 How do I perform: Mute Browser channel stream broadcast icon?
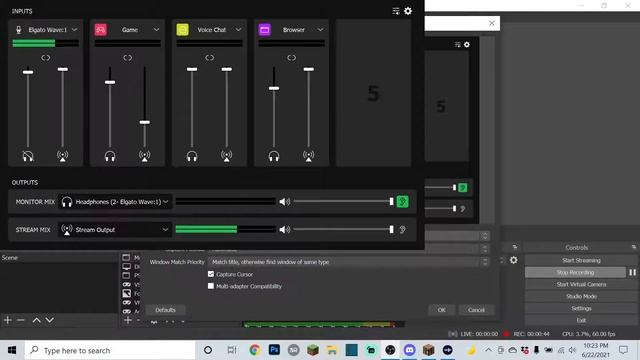[309, 156]
